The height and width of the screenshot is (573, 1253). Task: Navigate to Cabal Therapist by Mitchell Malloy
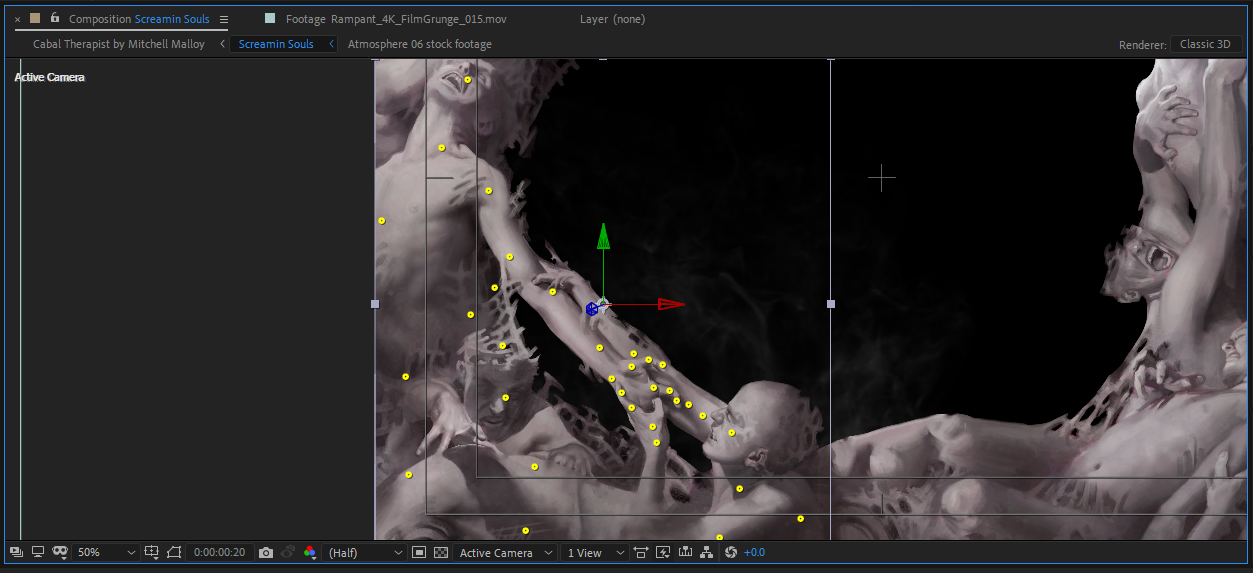[x=119, y=44]
